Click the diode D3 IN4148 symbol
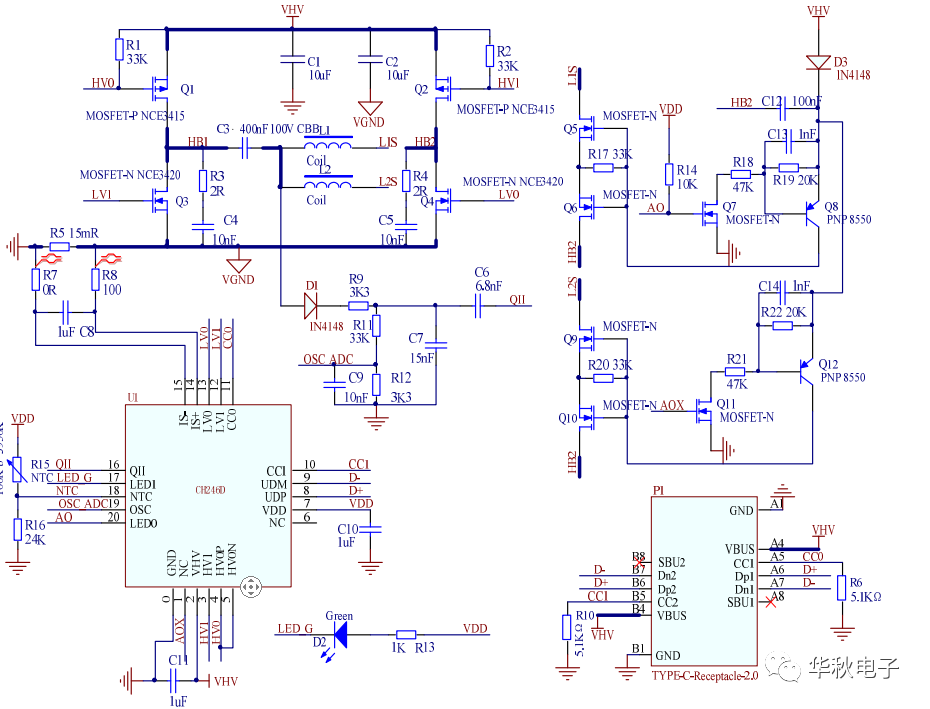Viewport: 930px width, 709px height. coord(817,62)
